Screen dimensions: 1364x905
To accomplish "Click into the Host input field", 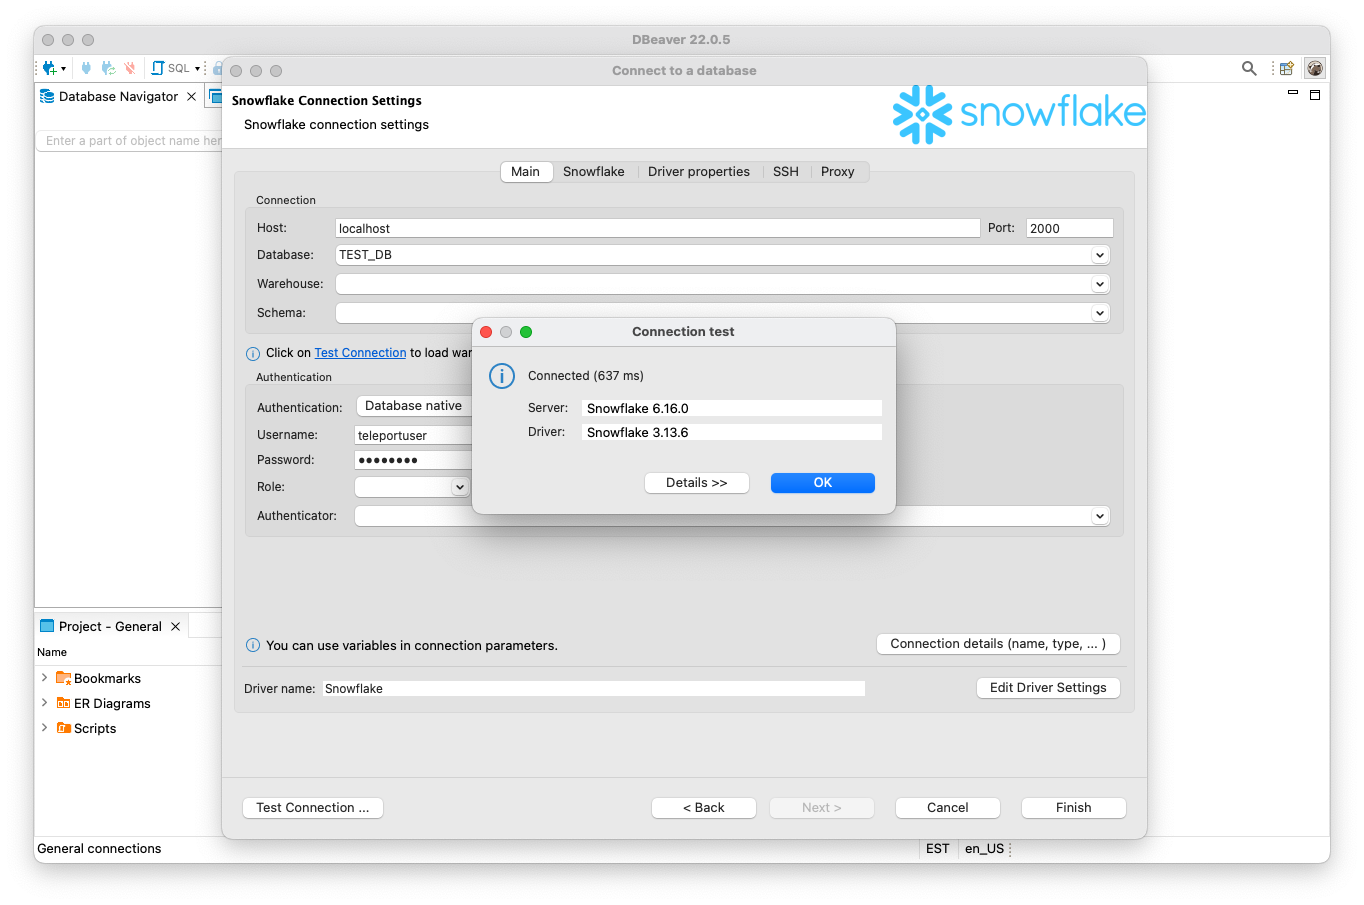I will (x=657, y=228).
